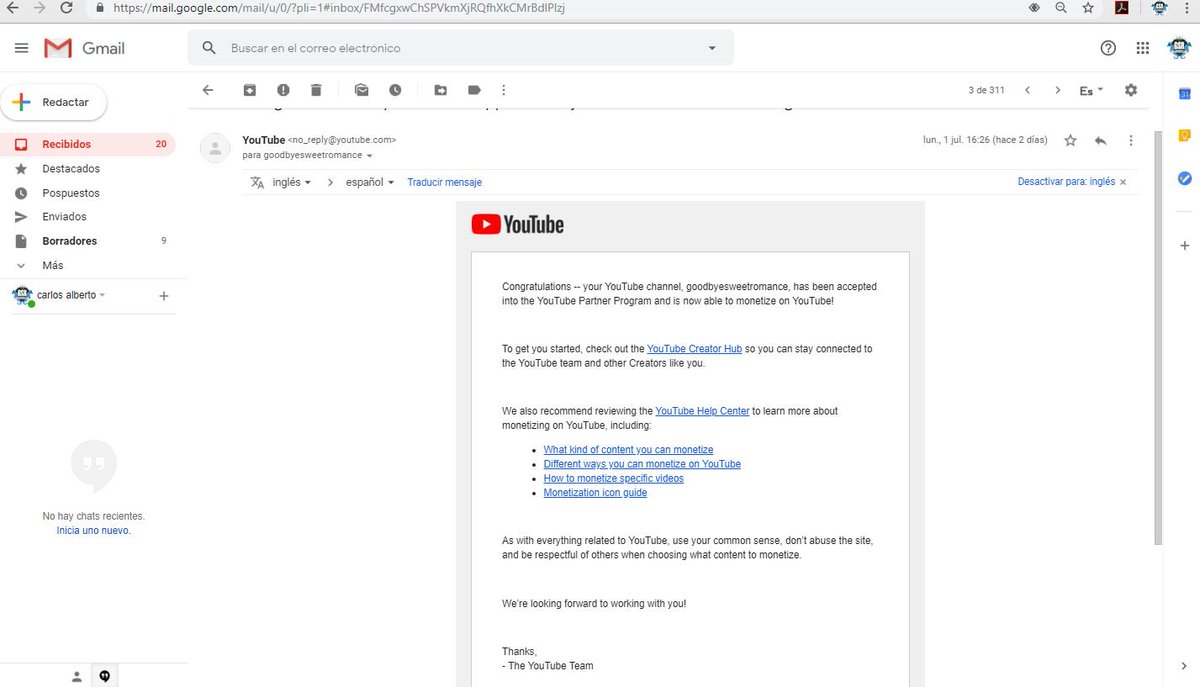Click Inicia uno nuevo chat link

[x=93, y=531]
